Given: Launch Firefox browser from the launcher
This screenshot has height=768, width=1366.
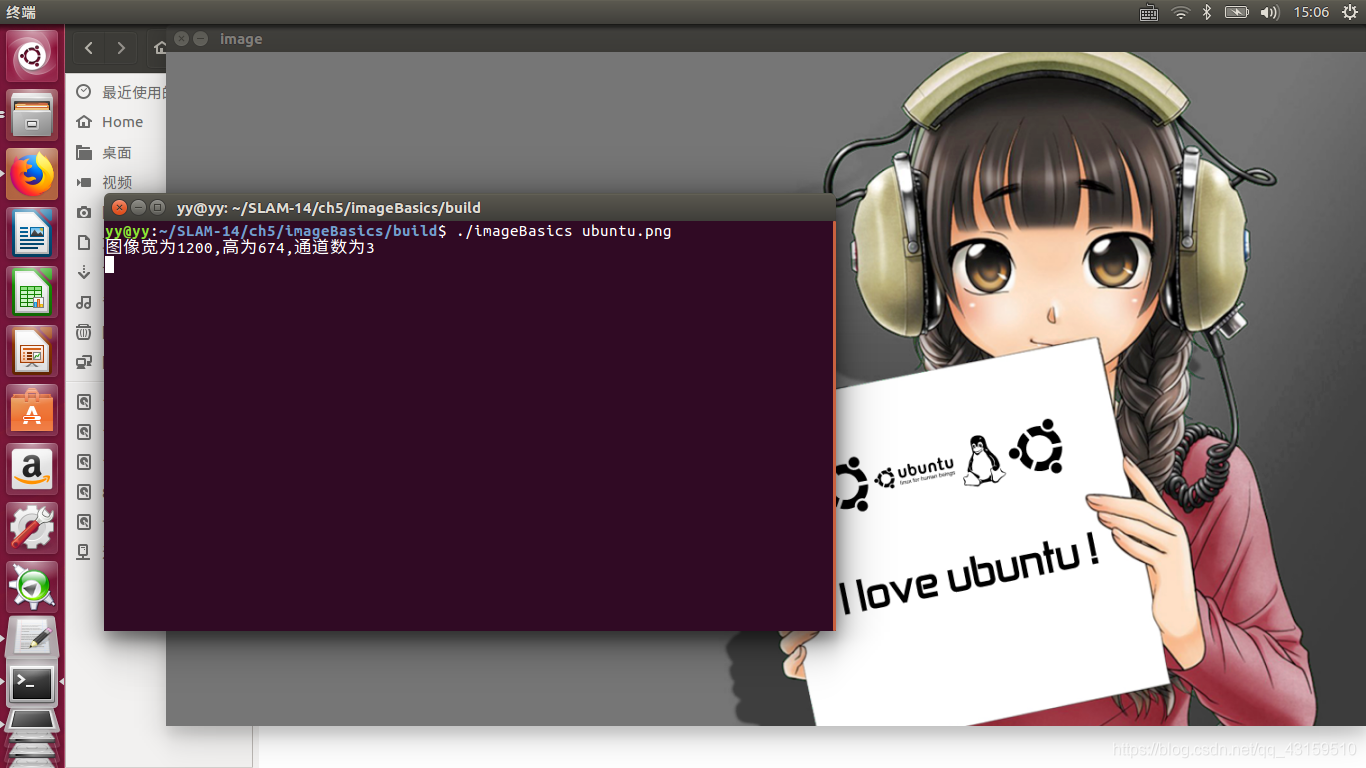Looking at the screenshot, I should (x=33, y=174).
